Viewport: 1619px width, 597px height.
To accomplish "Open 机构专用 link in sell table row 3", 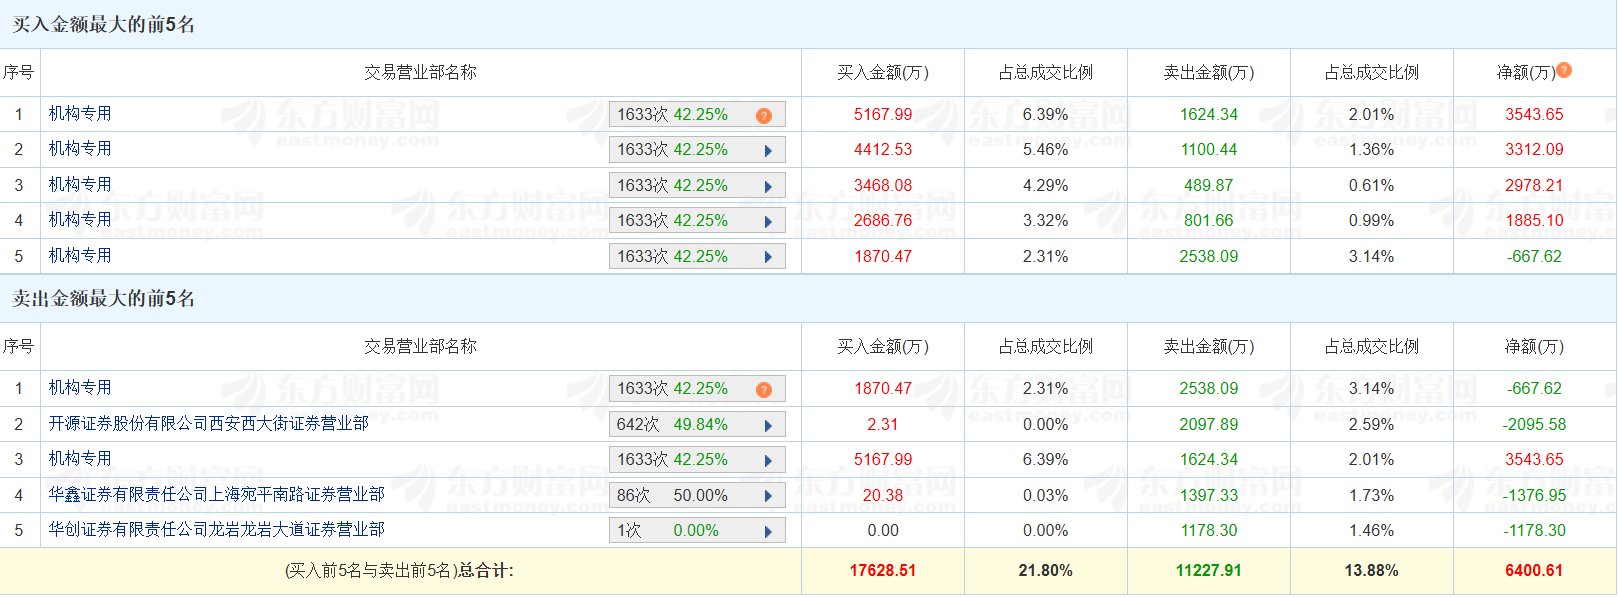I will (x=80, y=459).
